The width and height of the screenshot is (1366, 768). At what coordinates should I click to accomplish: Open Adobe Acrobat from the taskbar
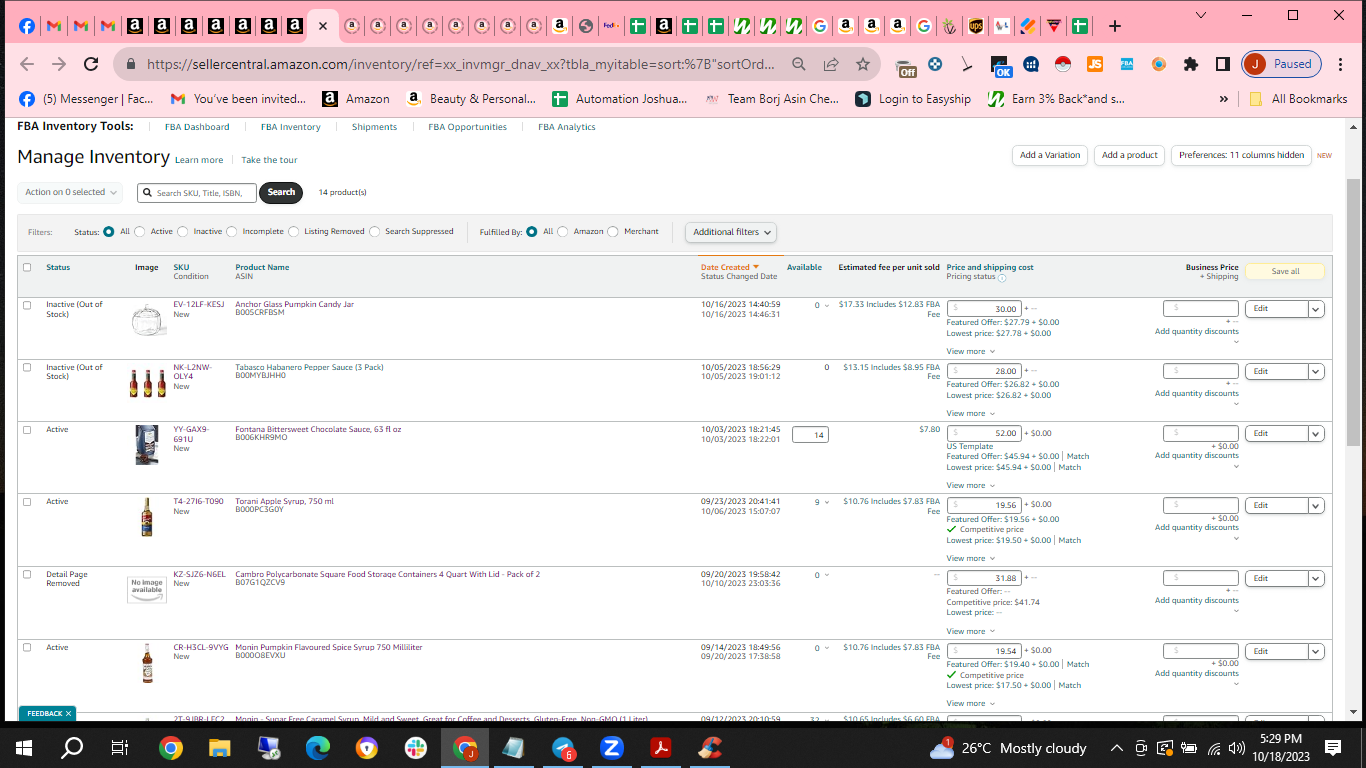point(661,748)
